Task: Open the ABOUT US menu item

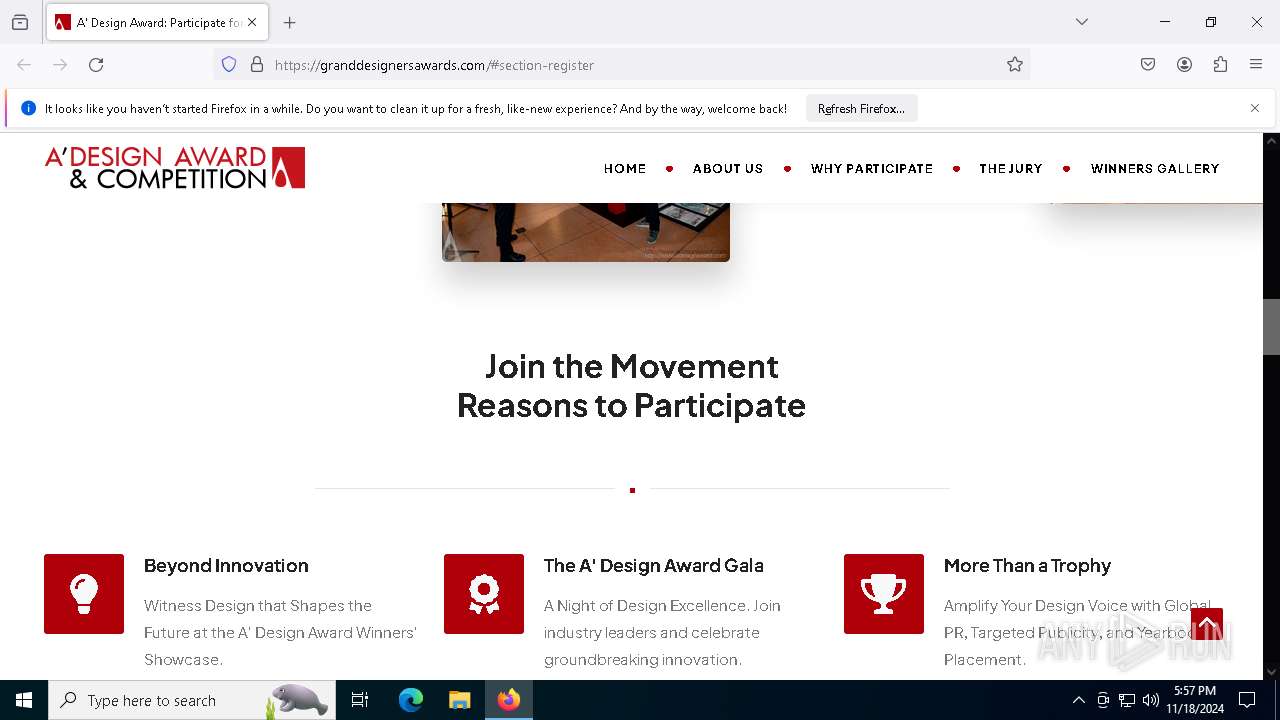Action: [728, 169]
